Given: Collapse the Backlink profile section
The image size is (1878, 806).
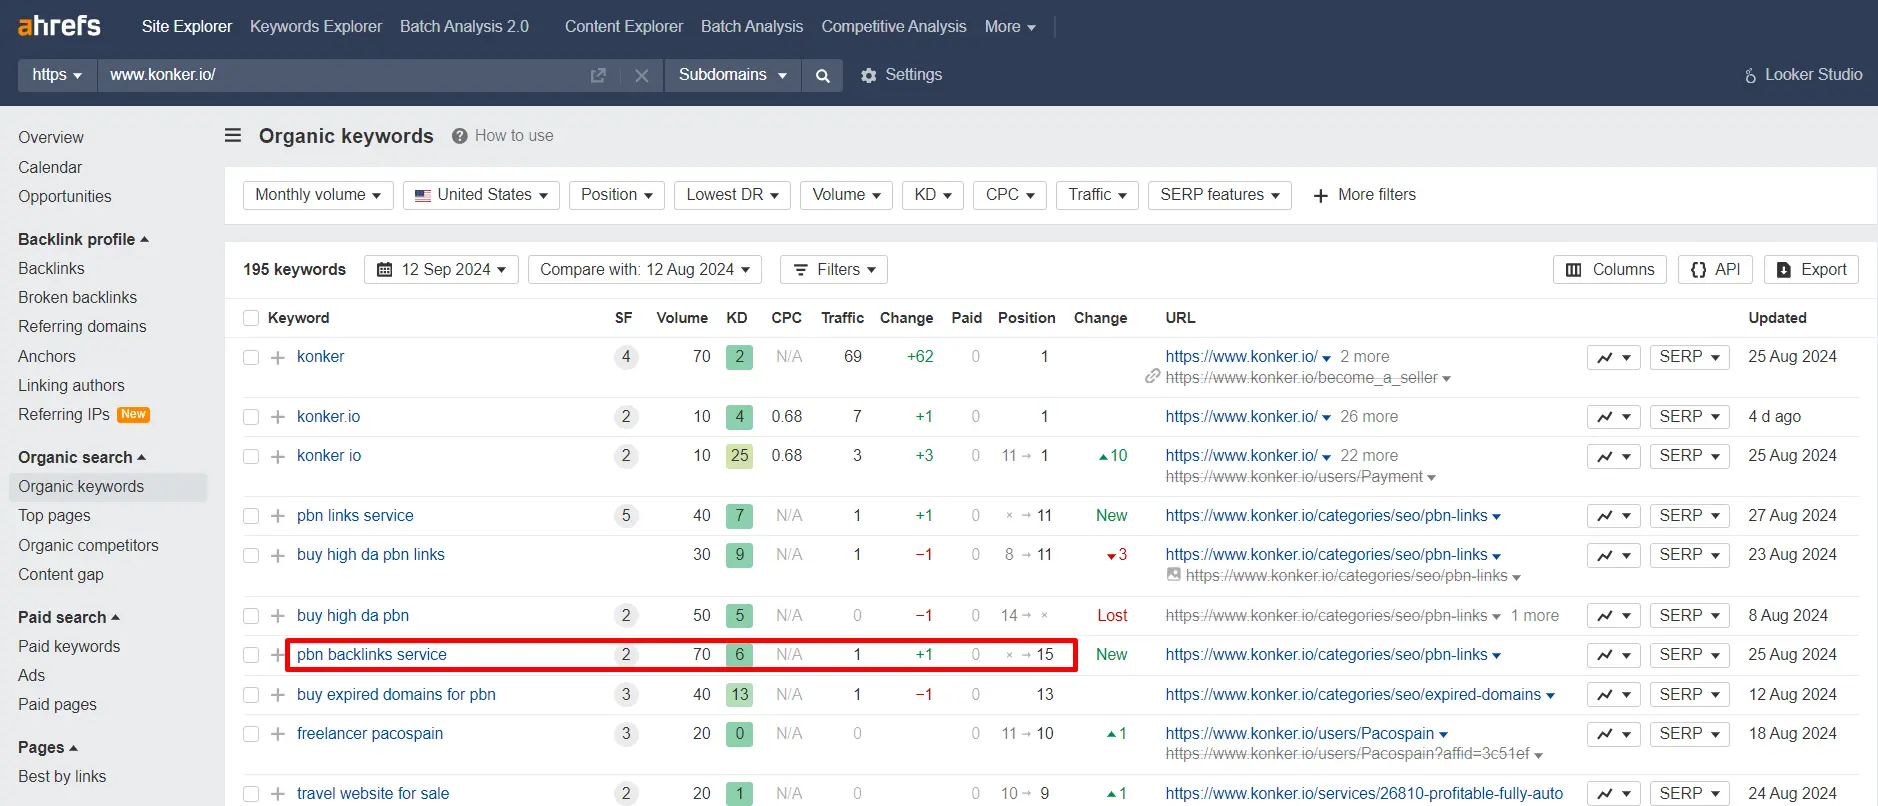Looking at the screenshot, I should click(x=83, y=240).
